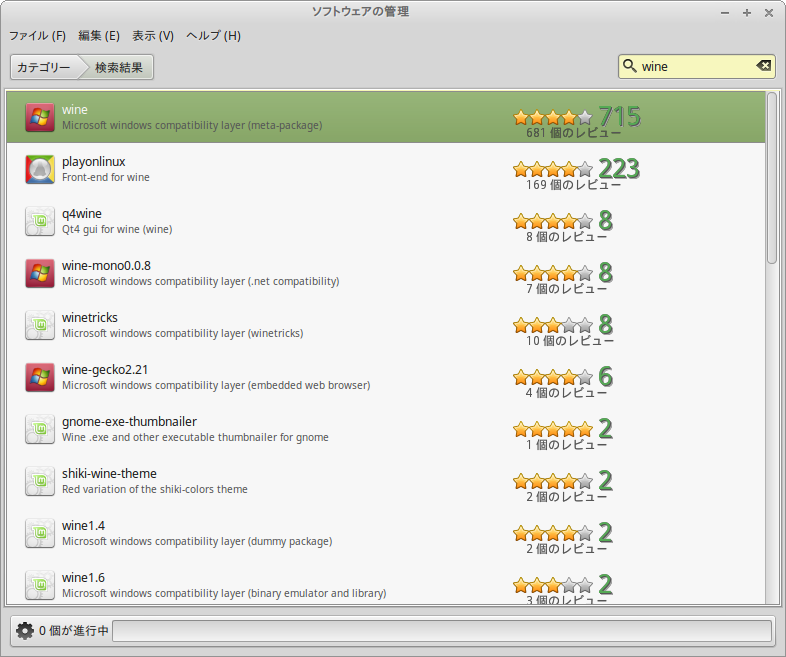Click the star rating of playonlinux

553,169
